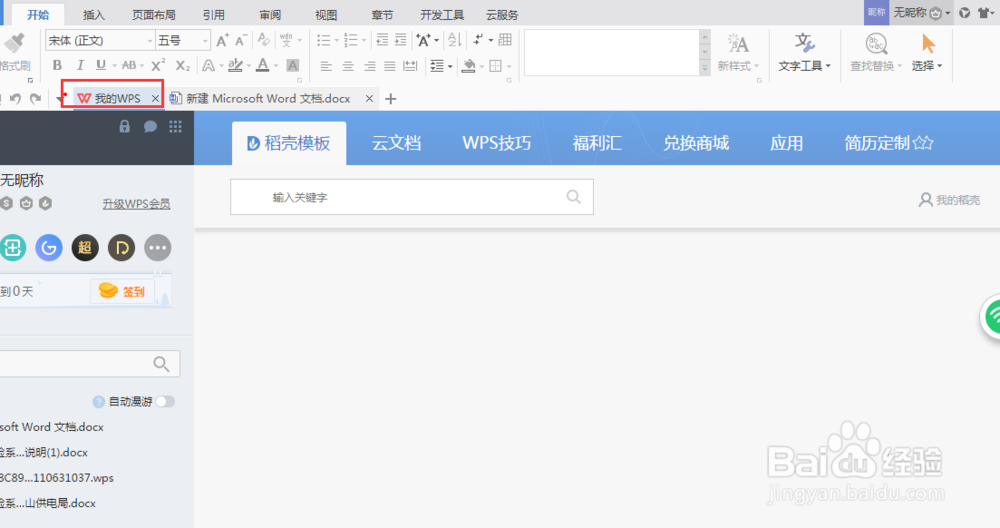The image size is (1000, 528).
Task: Redo the last action
Action: (x=36, y=98)
